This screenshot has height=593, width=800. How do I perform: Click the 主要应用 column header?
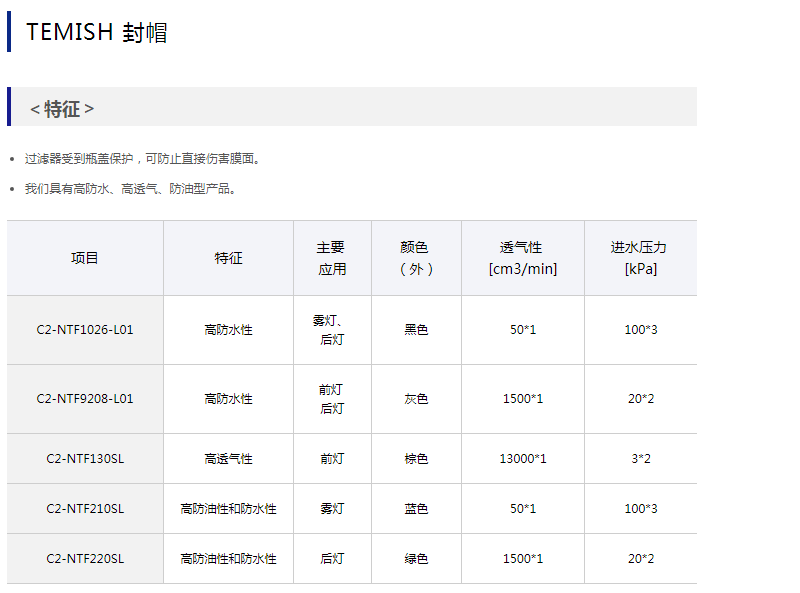tap(331, 258)
